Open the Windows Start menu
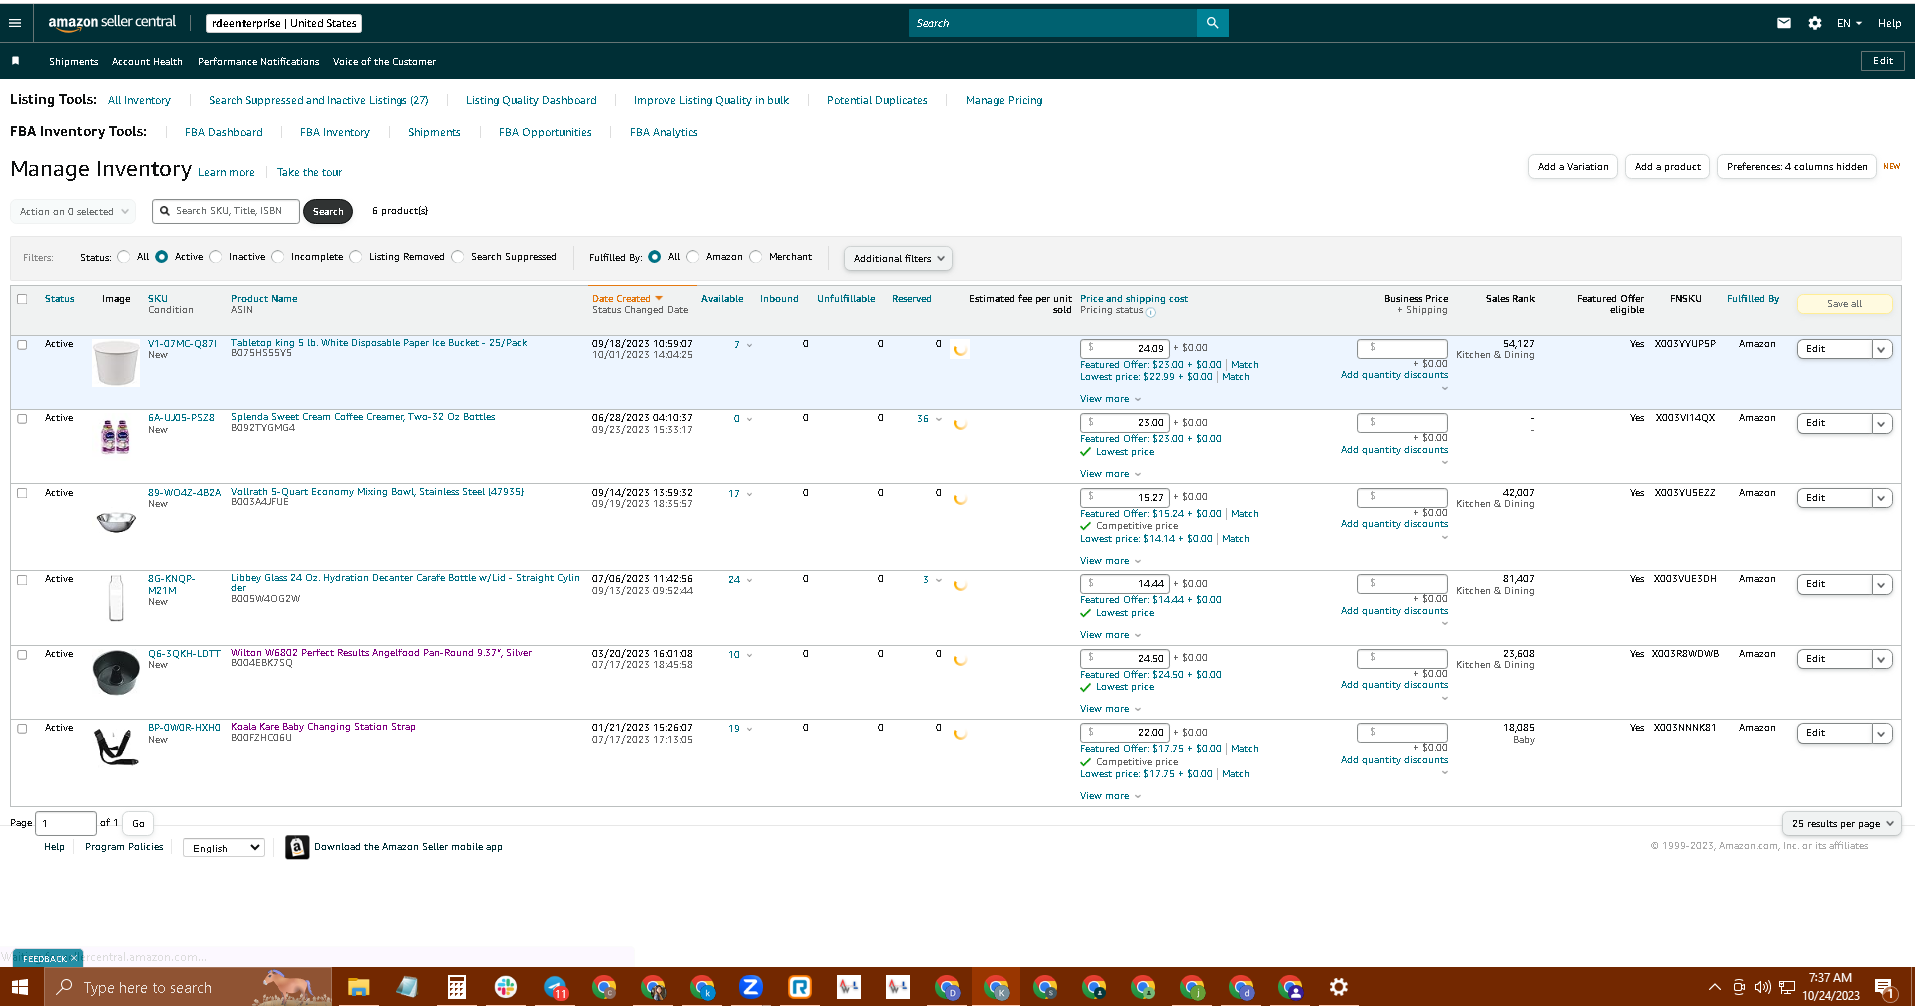1915x1006 pixels. (20, 987)
